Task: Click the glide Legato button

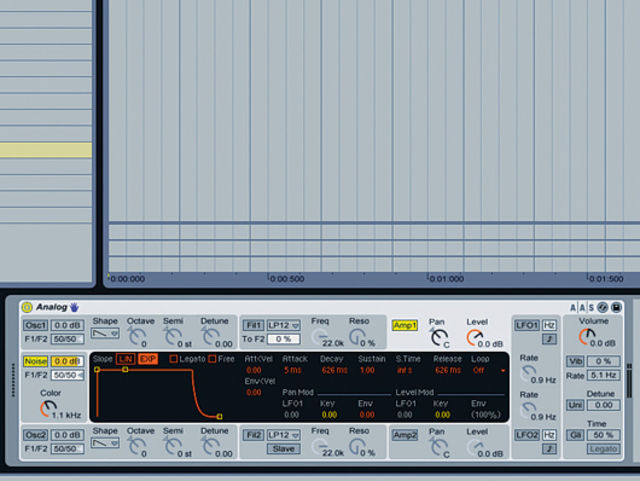Action: click(x=604, y=449)
